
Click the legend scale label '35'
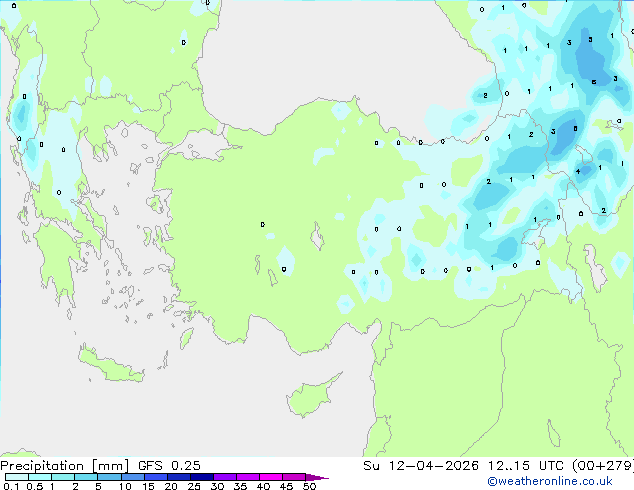tap(240, 486)
